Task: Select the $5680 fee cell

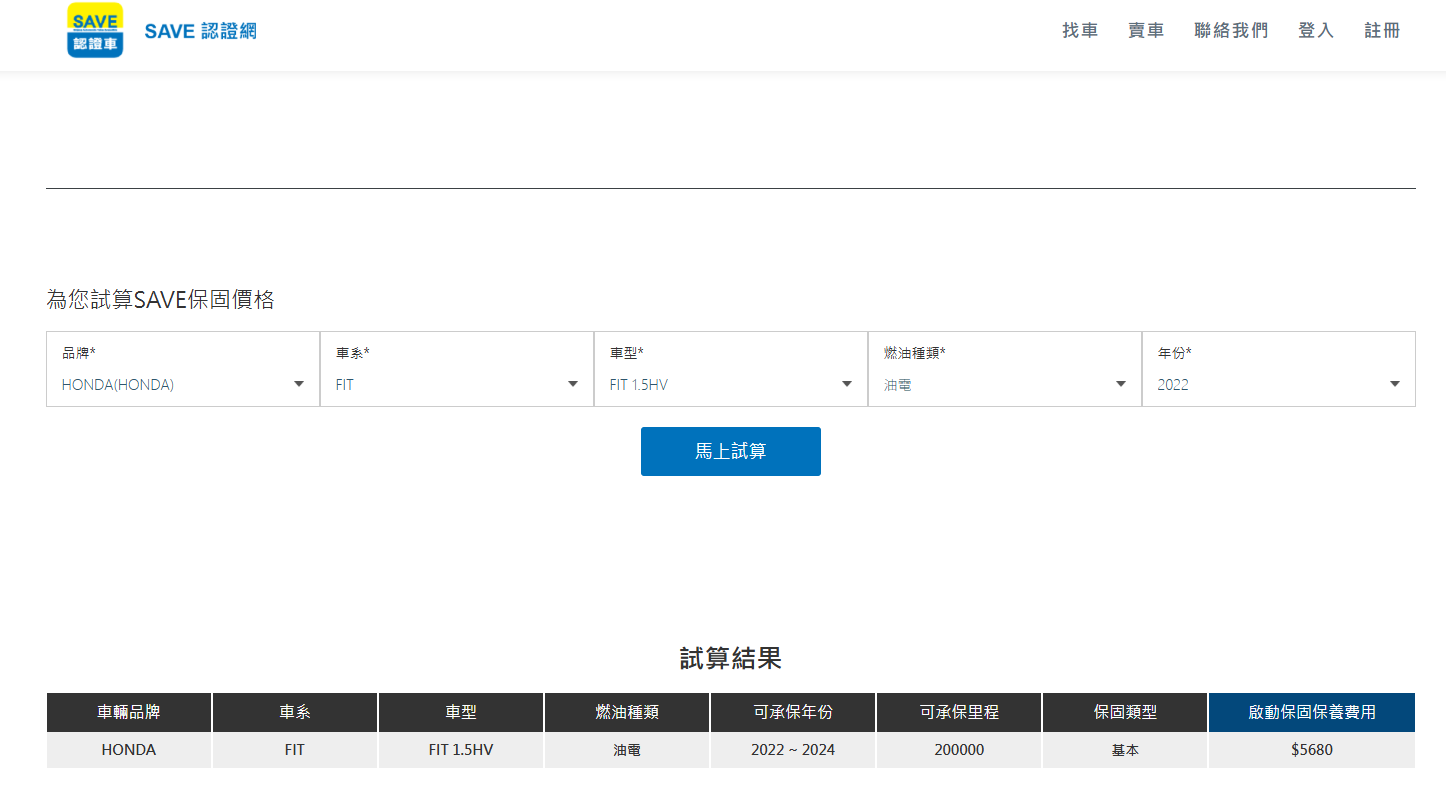Action: pos(1312,750)
